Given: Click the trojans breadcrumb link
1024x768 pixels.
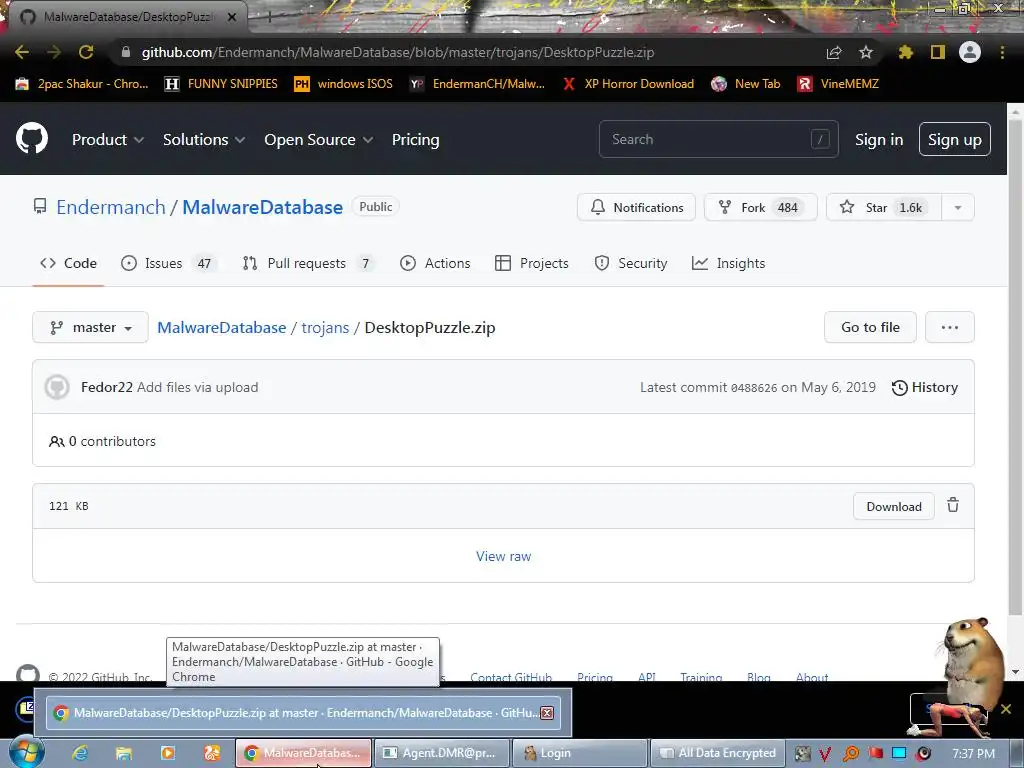Looking at the screenshot, I should (325, 328).
